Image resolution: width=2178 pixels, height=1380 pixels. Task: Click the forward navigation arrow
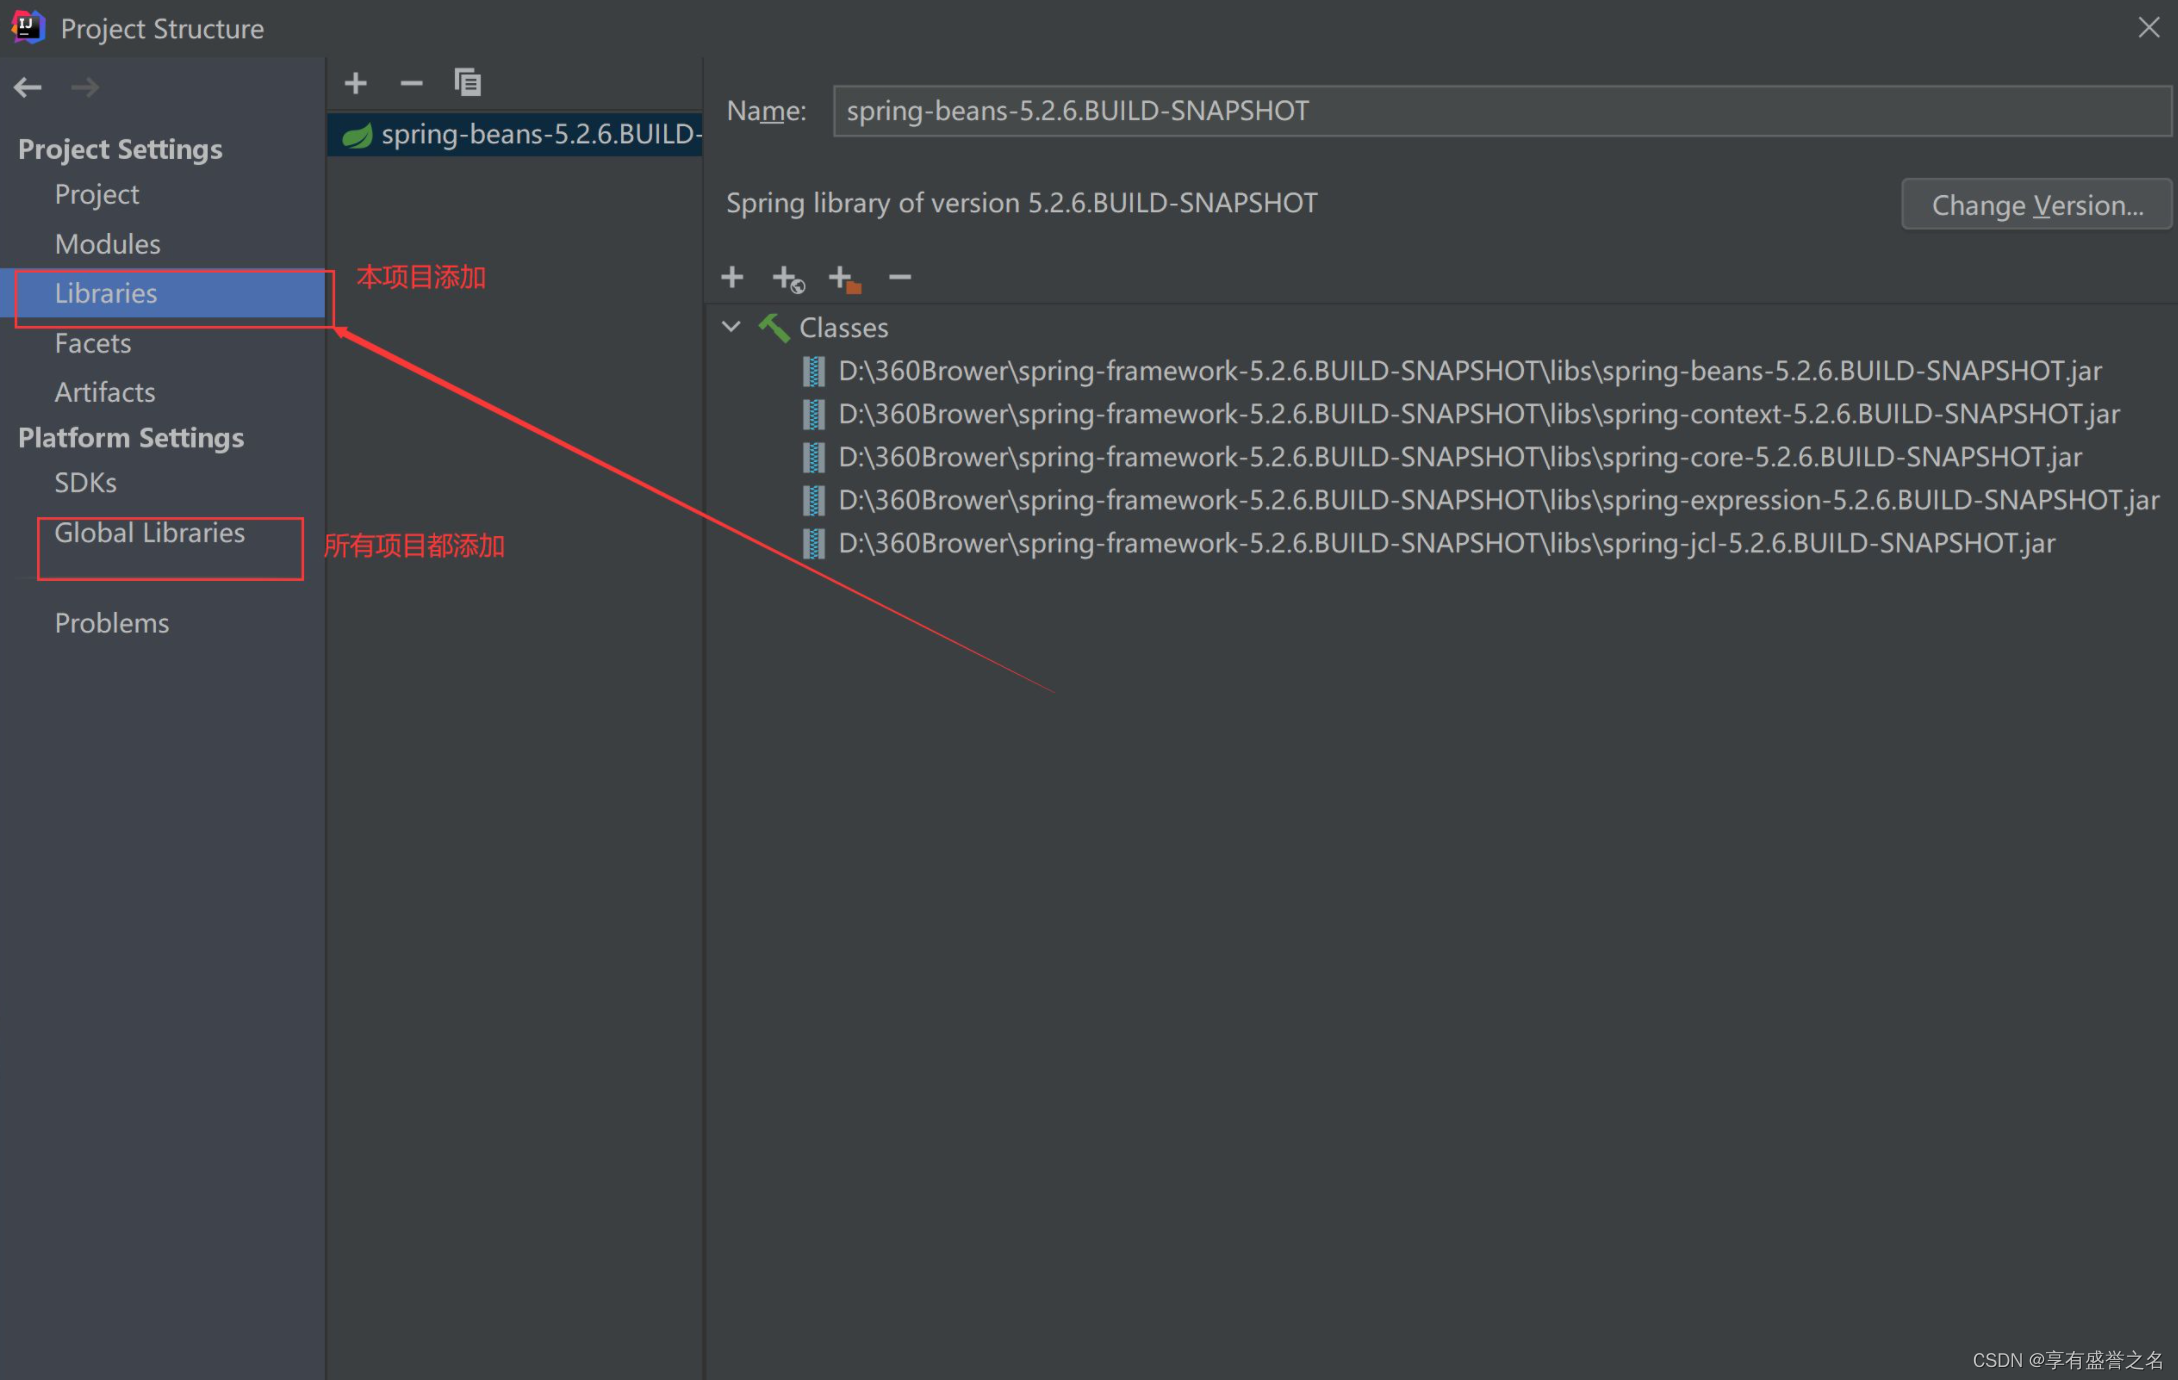pos(85,87)
